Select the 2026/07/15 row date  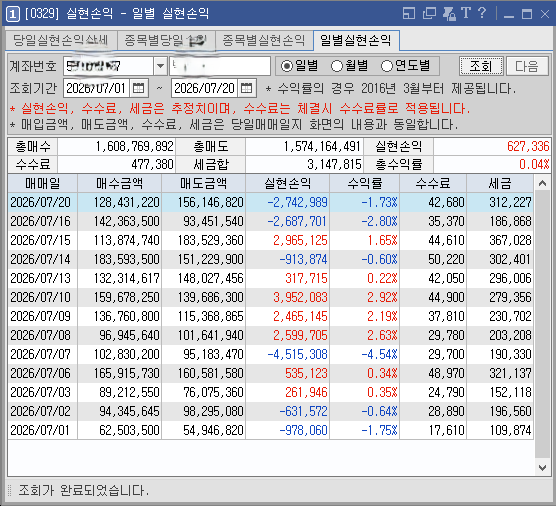click(40, 240)
